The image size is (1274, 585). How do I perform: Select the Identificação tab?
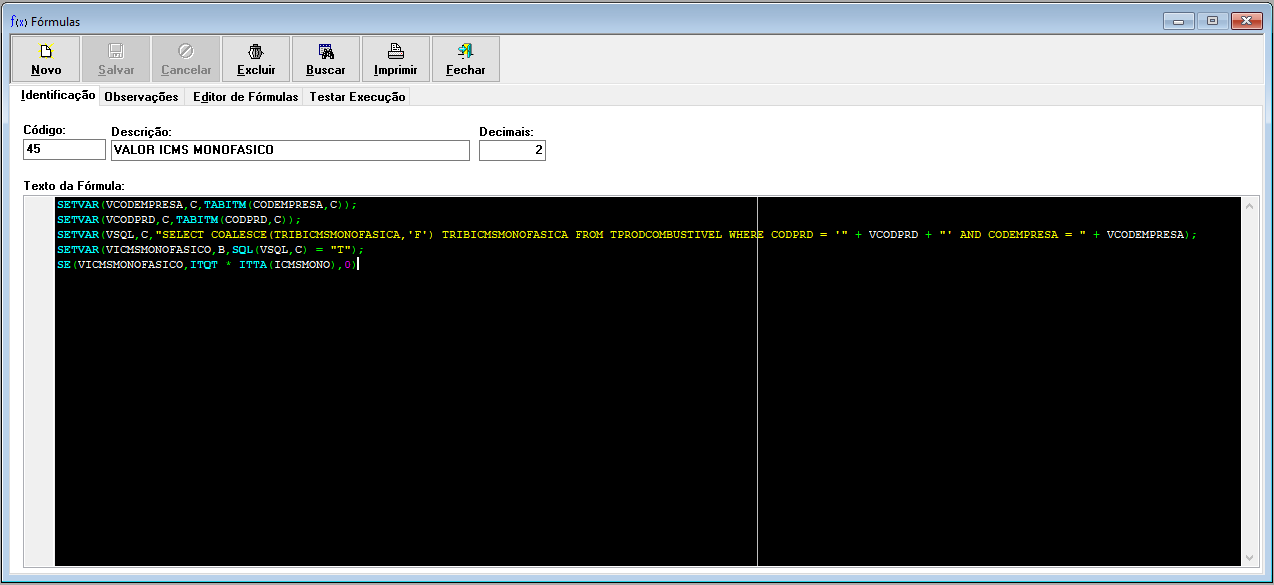[x=58, y=95]
